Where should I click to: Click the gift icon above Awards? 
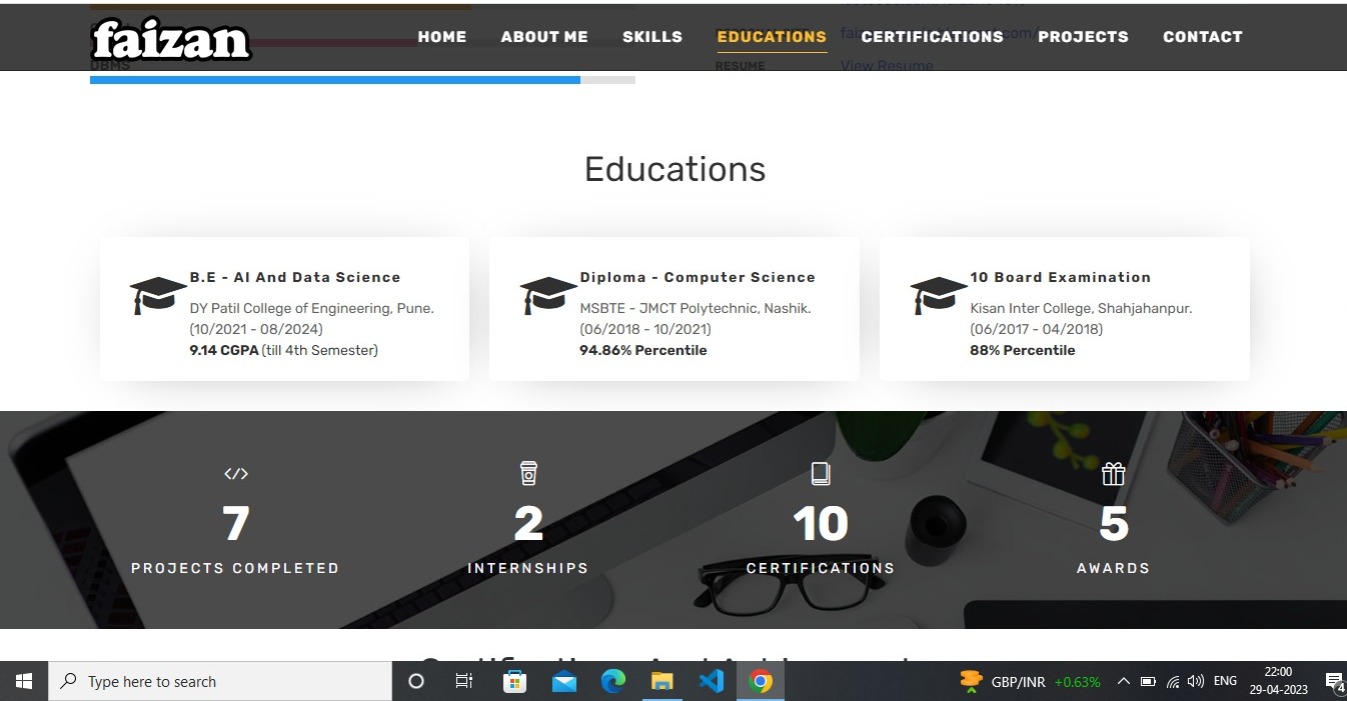tap(1113, 473)
